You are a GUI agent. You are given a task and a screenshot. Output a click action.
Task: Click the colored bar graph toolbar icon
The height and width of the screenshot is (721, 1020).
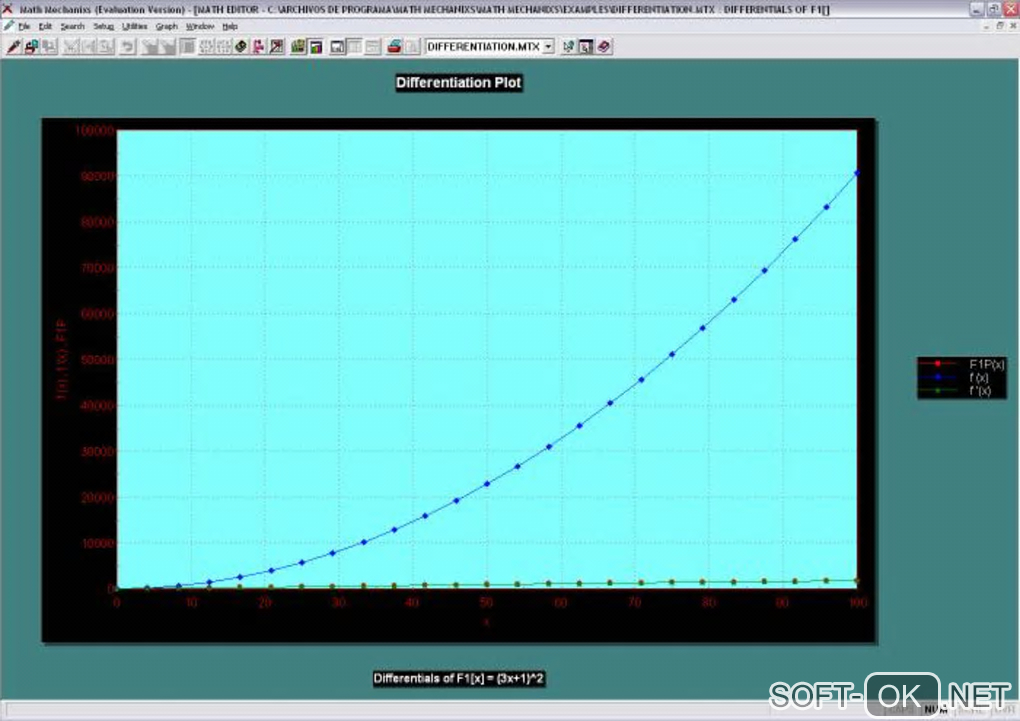point(315,46)
